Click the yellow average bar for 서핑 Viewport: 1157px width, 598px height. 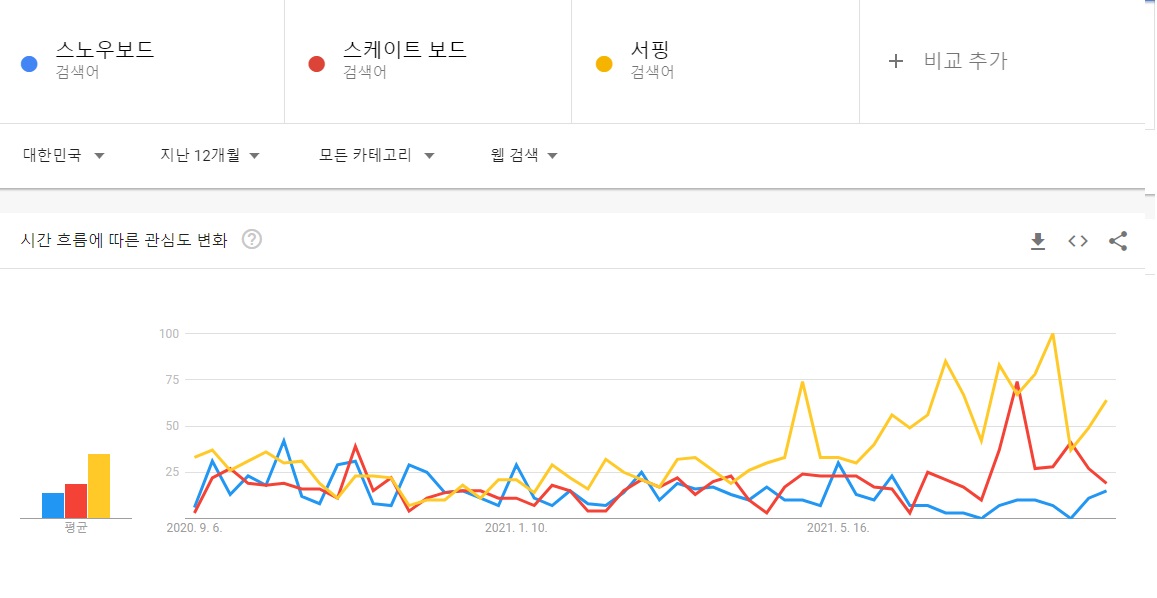(99, 486)
